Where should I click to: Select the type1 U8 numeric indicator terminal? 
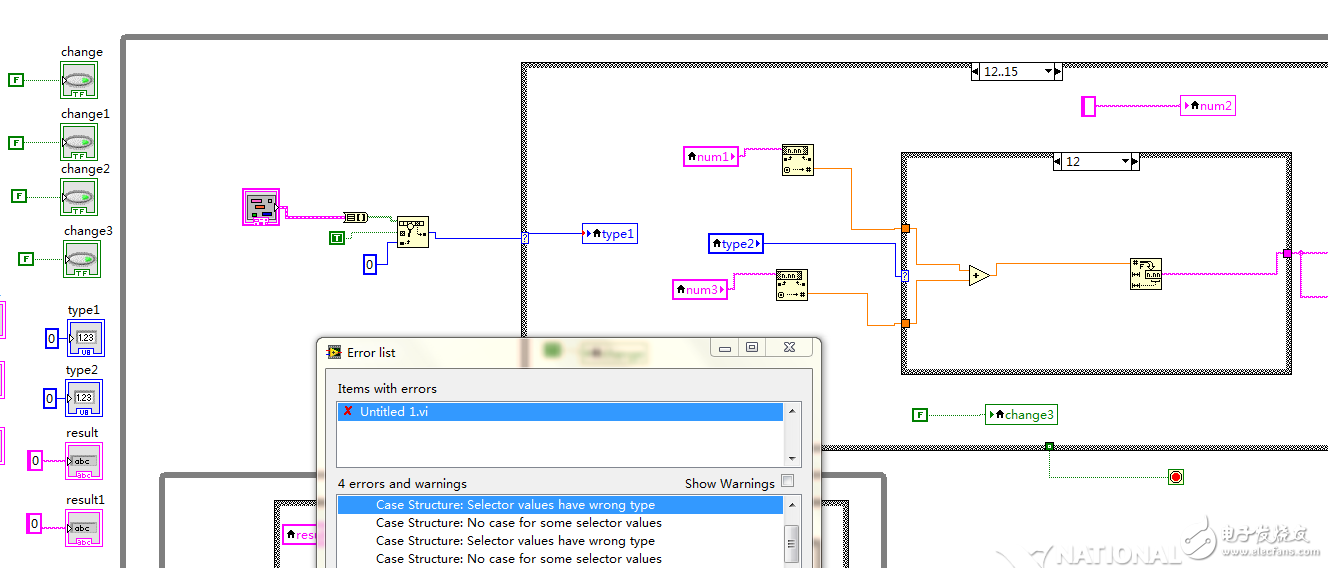pos(85,338)
